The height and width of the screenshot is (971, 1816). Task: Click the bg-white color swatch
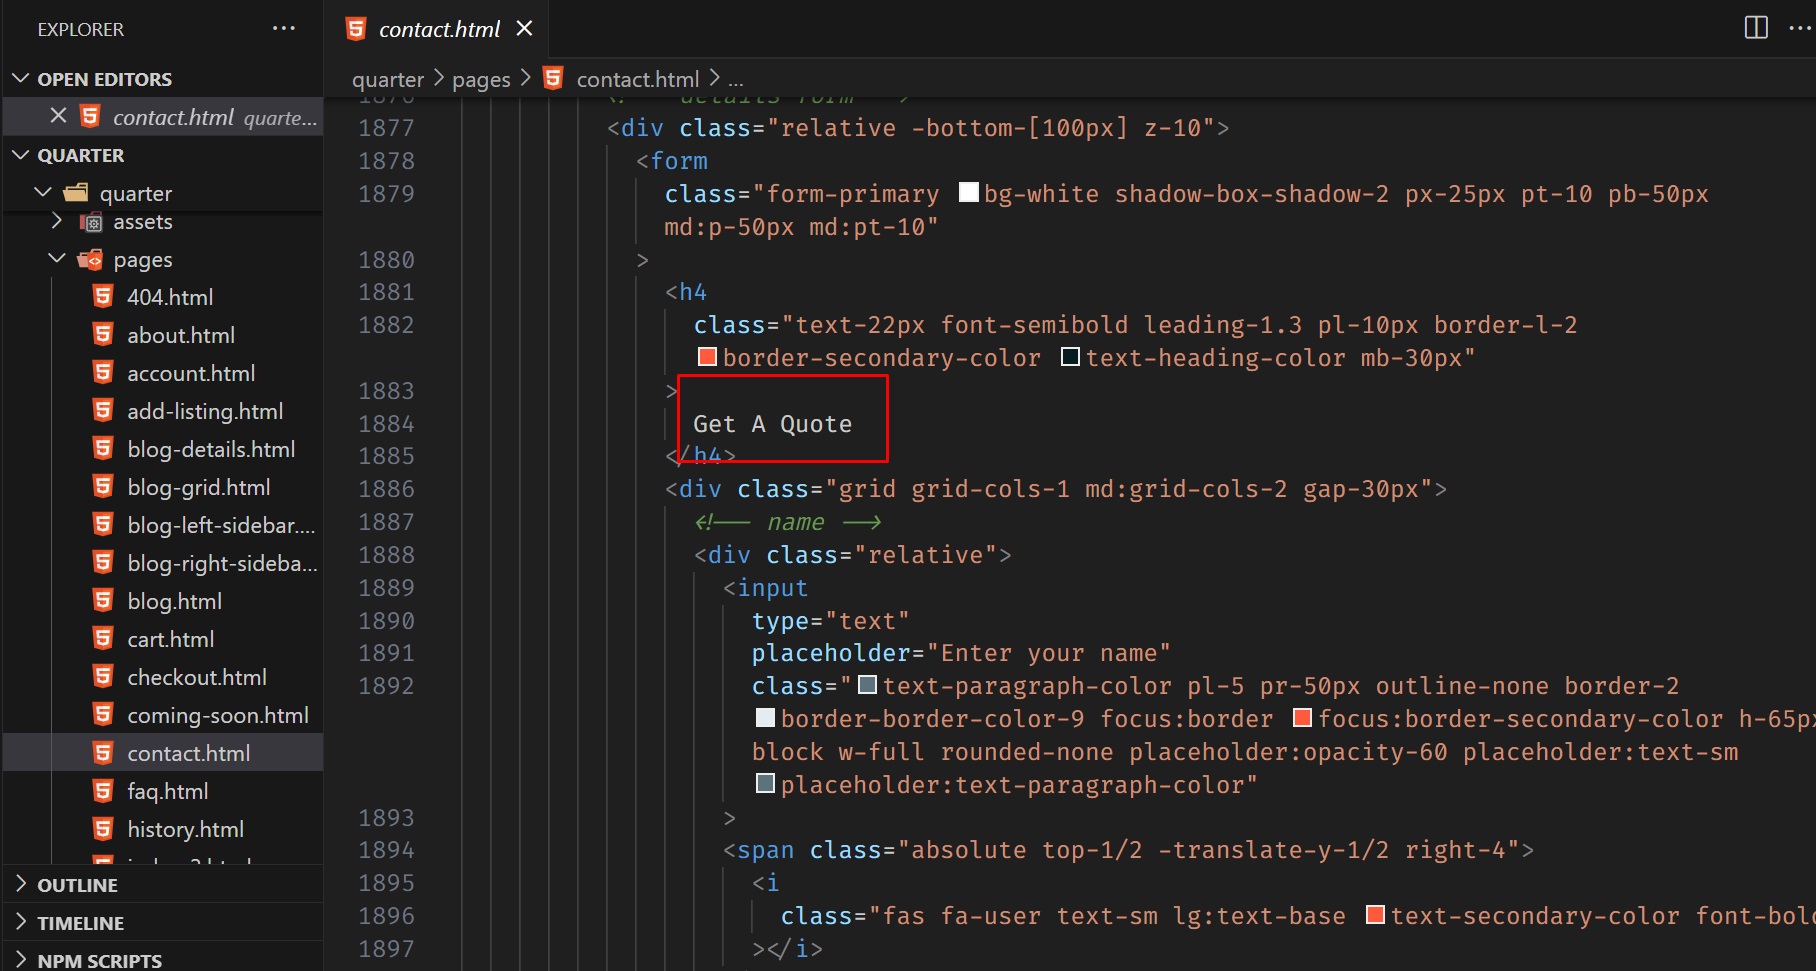(968, 193)
